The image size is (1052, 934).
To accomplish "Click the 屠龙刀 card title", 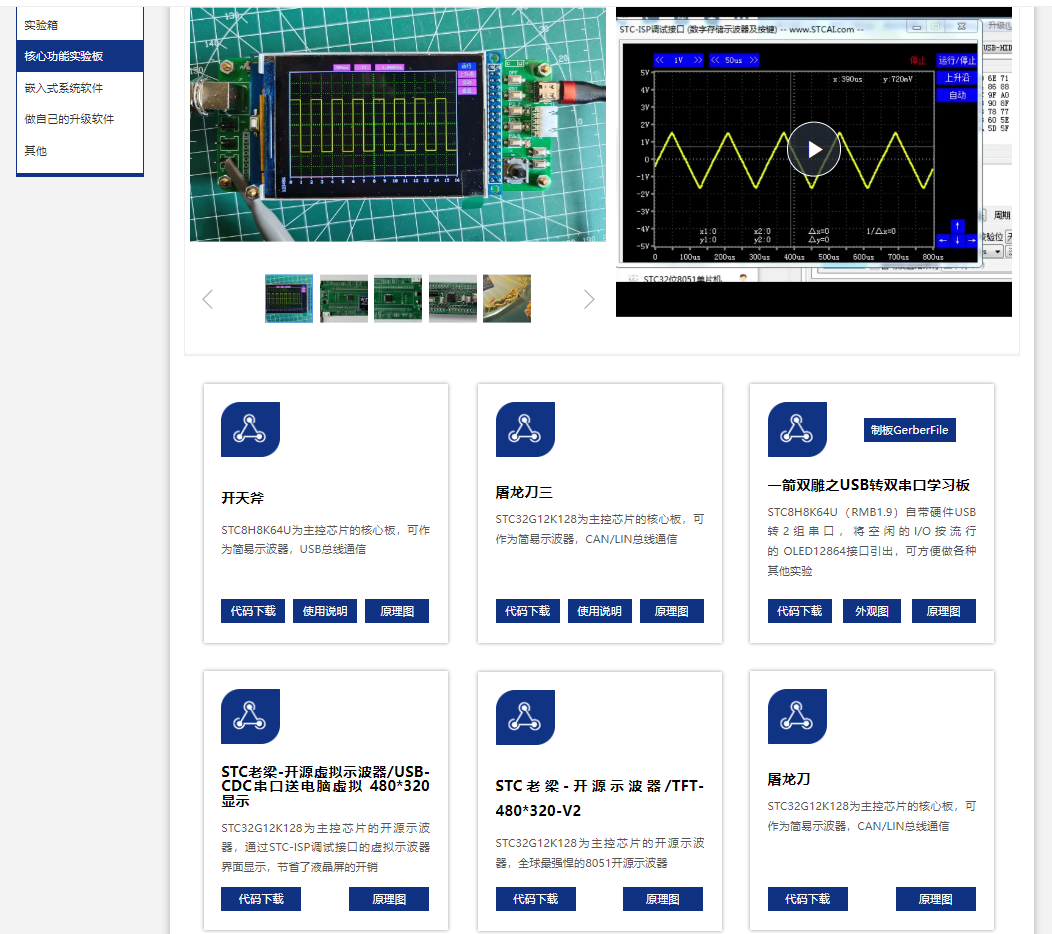I will (x=789, y=780).
